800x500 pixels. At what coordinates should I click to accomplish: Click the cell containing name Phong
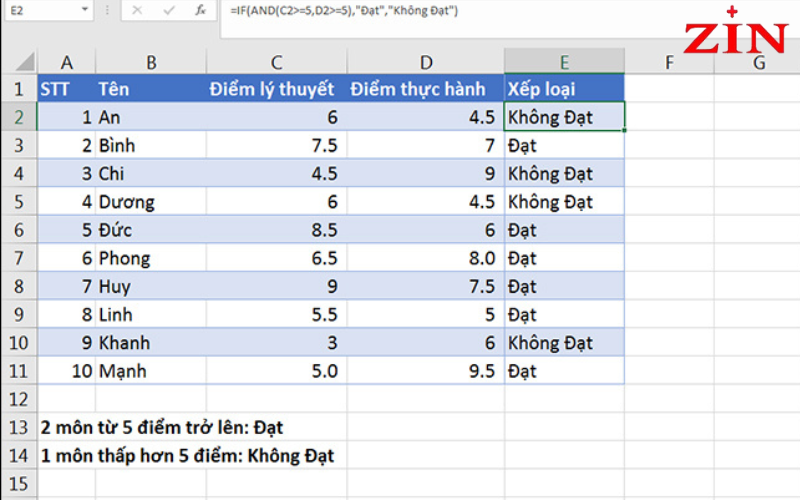pyautogui.click(x=151, y=258)
